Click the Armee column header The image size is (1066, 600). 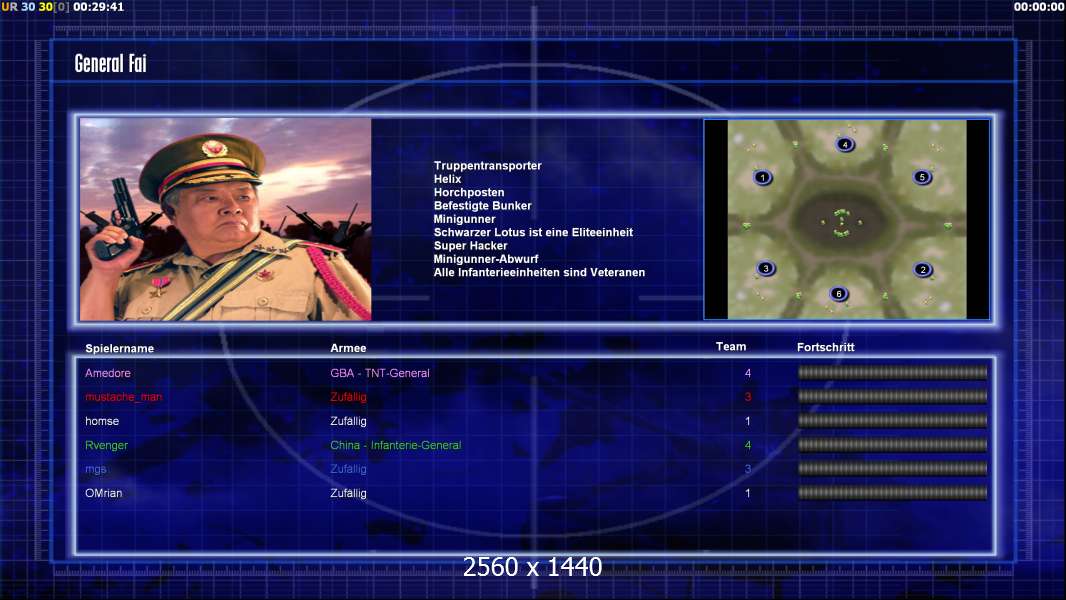coord(348,348)
